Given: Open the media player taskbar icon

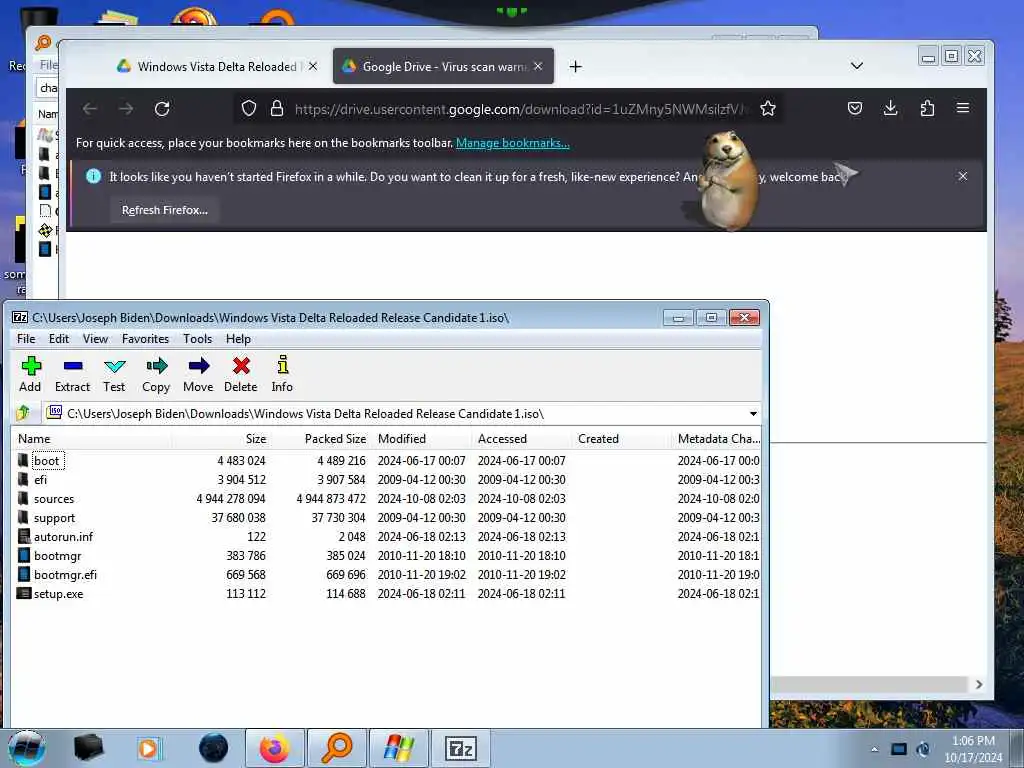Looking at the screenshot, I should [x=149, y=748].
